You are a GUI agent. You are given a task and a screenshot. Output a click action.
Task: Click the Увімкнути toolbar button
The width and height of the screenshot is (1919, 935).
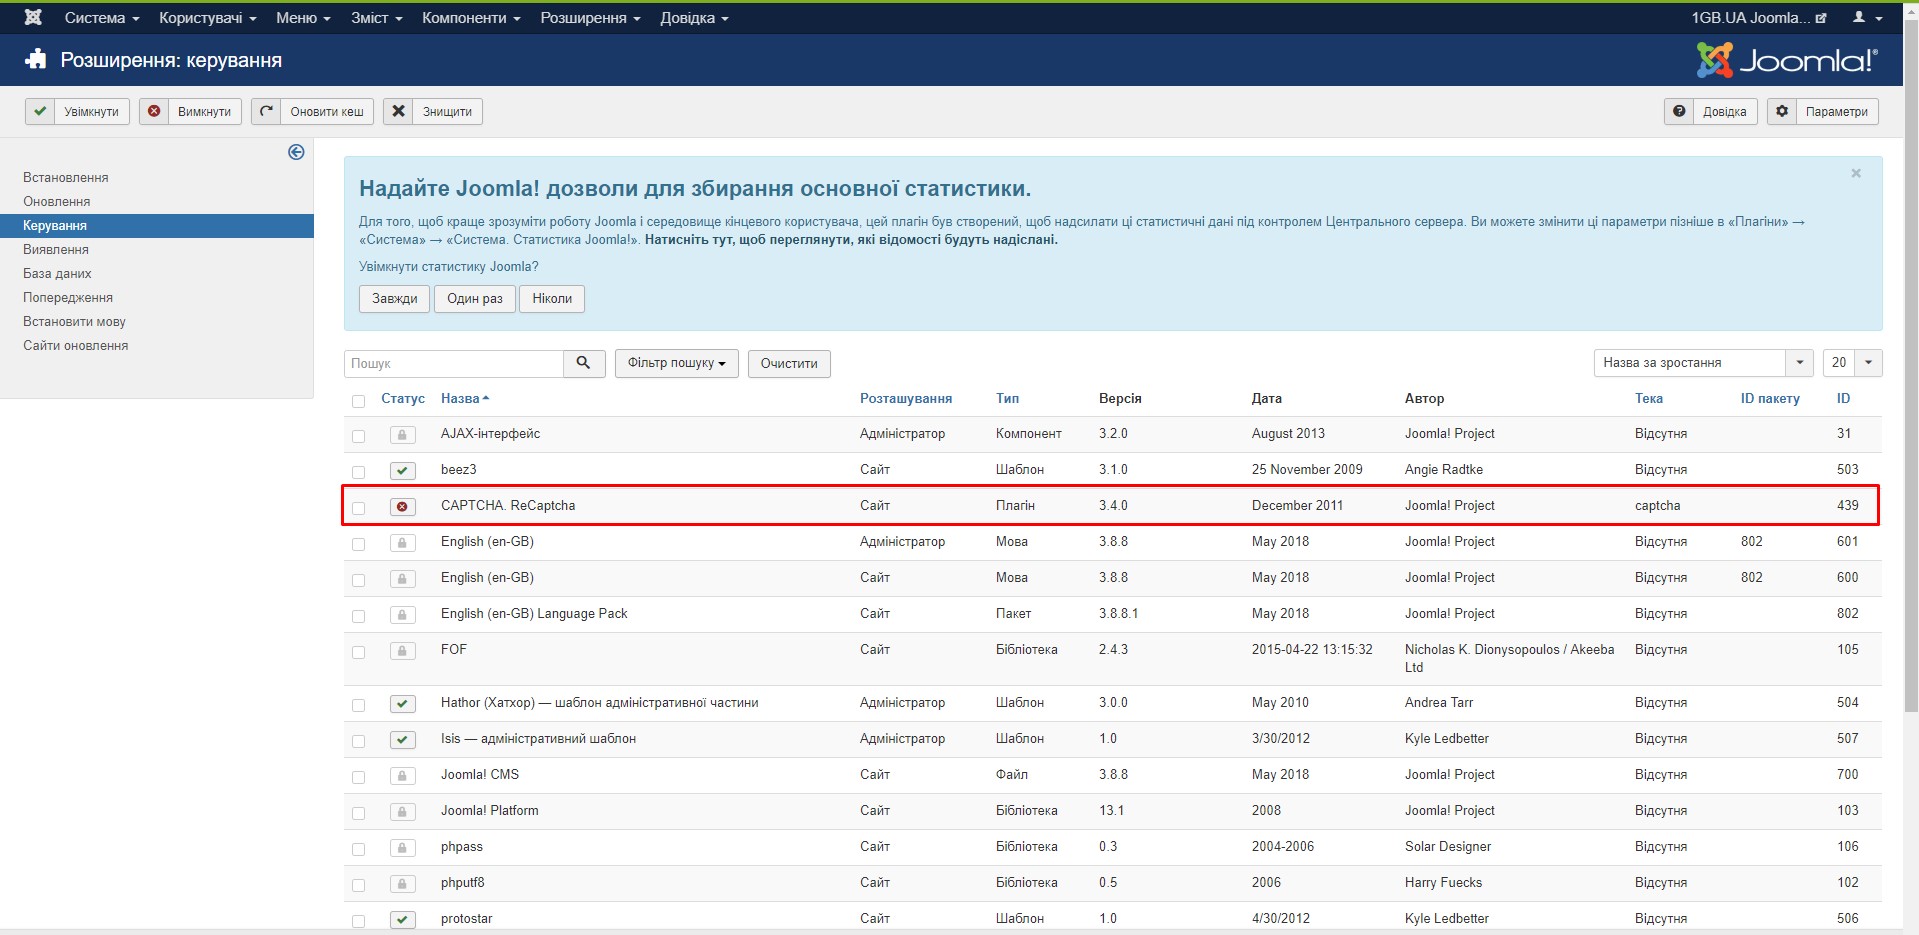(77, 111)
